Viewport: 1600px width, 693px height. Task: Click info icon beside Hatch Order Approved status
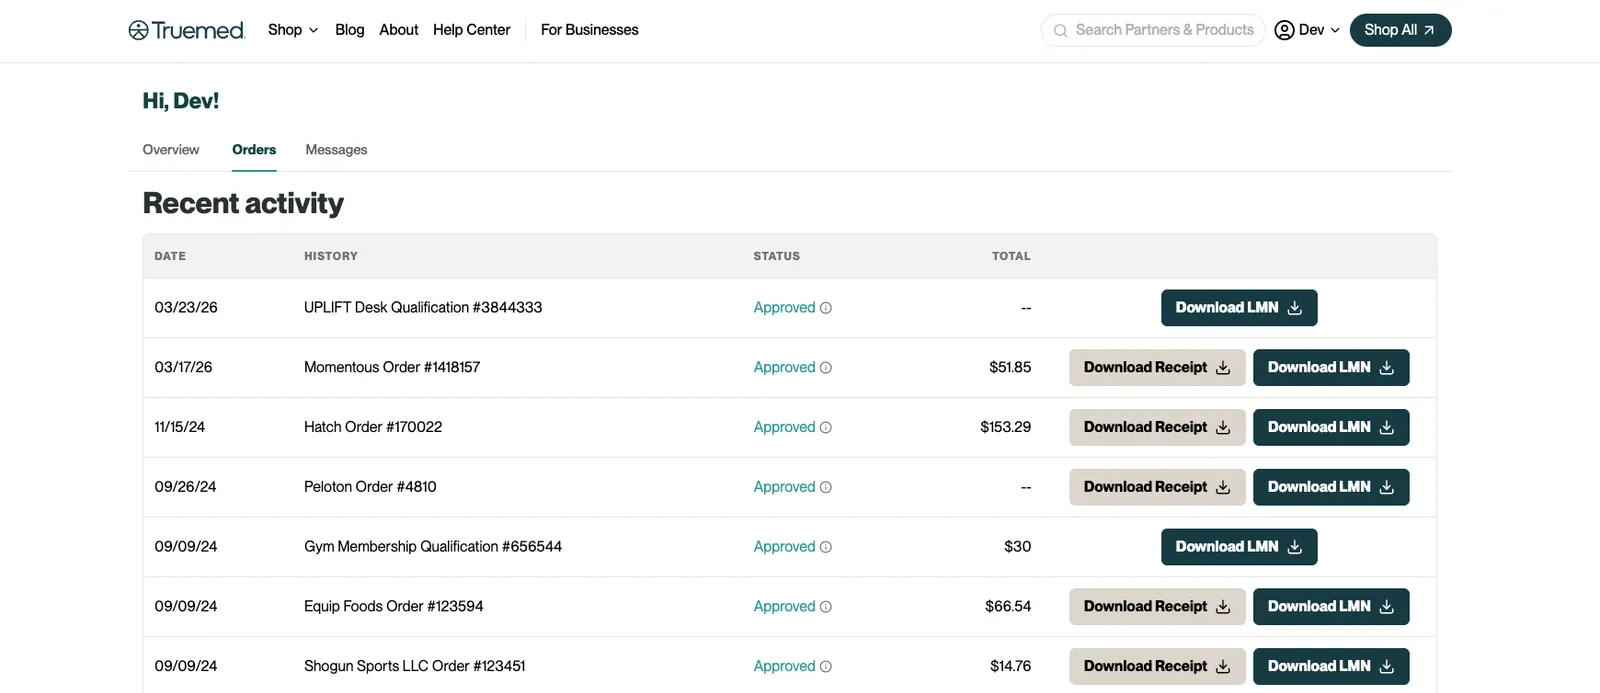[826, 428]
